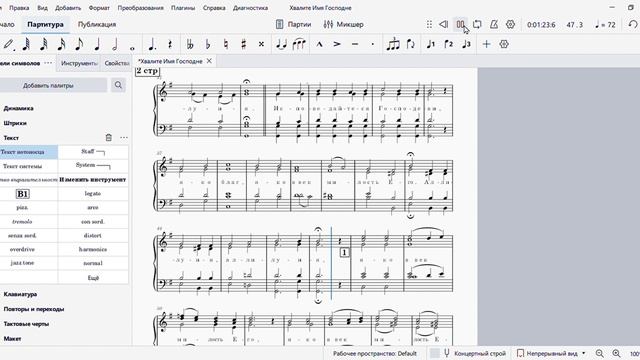The height and width of the screenshot is (360, 640).
Task: Apply the accent articulation
Action: pyautogui.click(x=337, y=44)
